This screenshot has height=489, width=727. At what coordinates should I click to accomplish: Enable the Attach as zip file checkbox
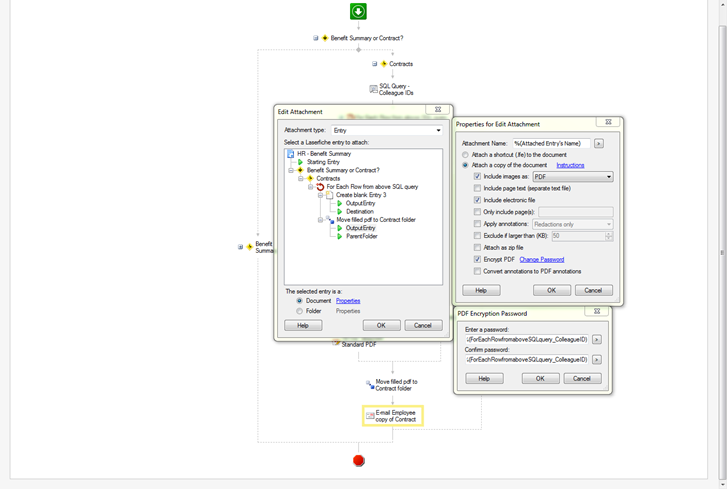pyautogui.click(x=478, y=247)
